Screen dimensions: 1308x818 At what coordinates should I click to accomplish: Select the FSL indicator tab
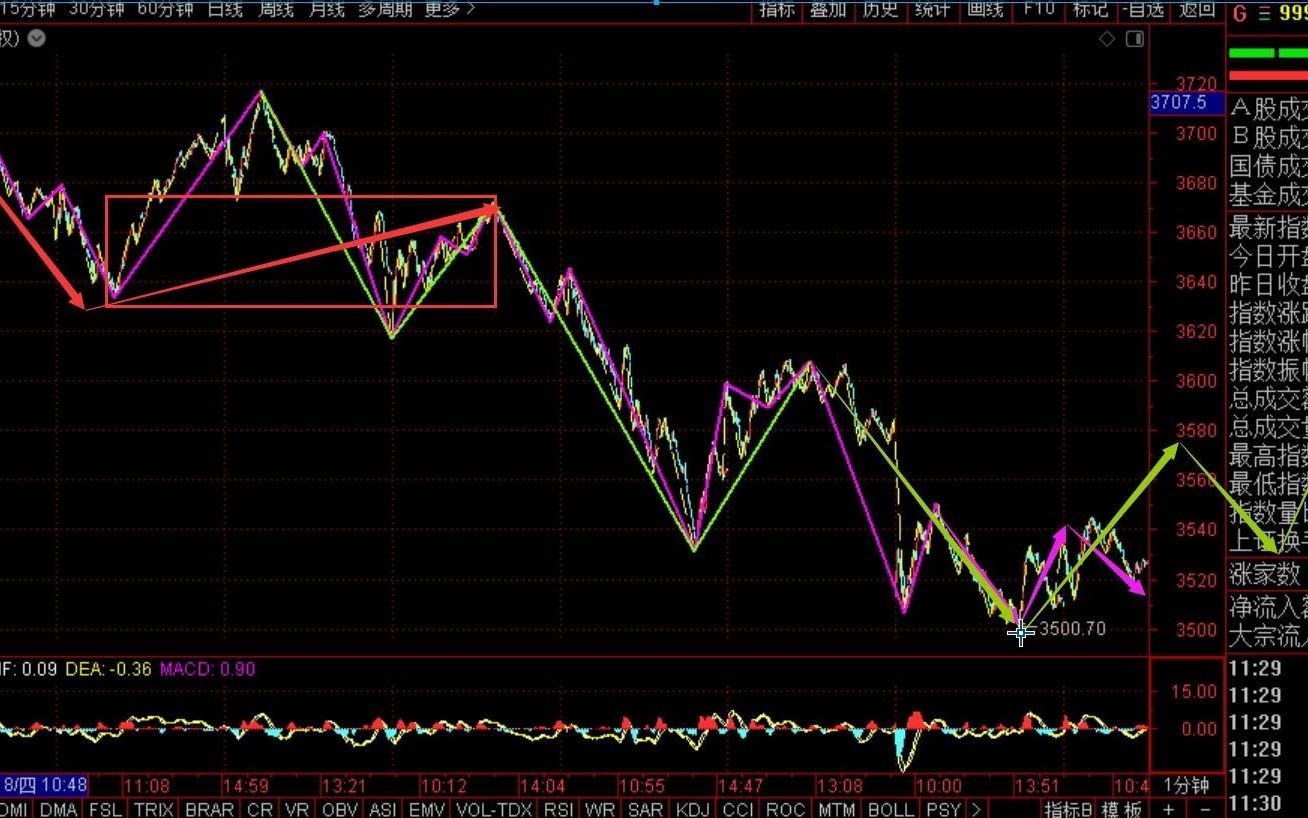(108, 809)
